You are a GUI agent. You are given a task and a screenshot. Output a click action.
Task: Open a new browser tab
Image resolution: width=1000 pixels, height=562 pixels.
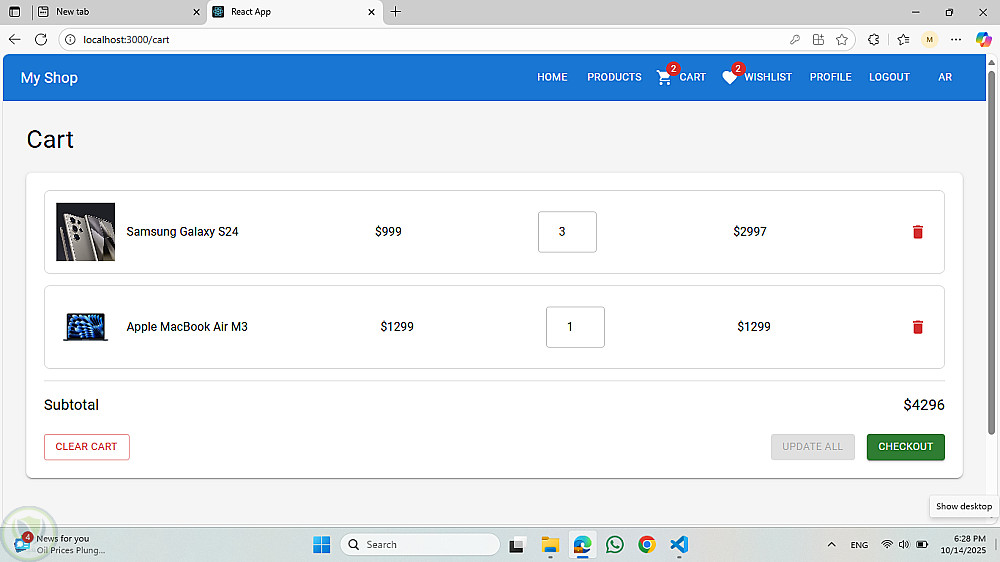(x=395, y=11)
